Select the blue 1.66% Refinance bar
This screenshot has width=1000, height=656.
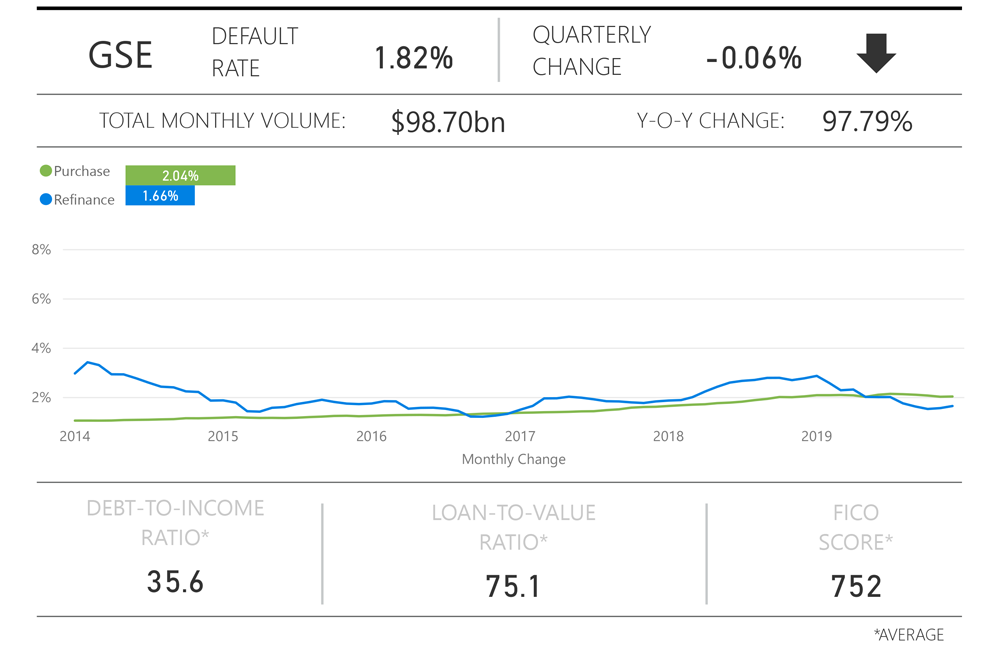coord(160,196)
